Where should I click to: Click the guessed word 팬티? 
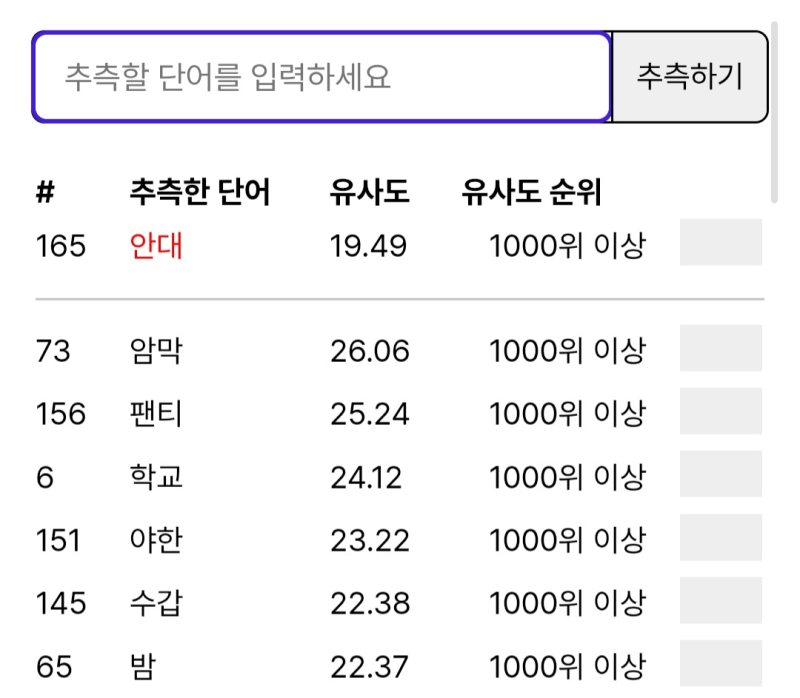coord(156,413)
